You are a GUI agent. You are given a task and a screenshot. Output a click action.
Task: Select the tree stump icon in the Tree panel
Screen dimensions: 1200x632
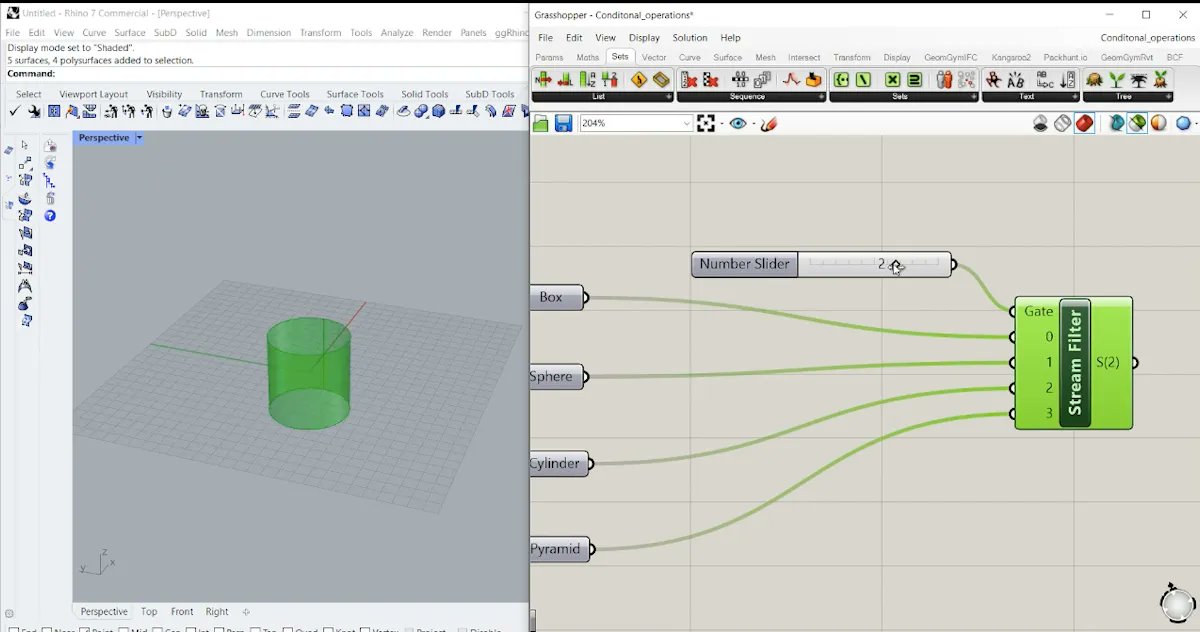[1094, 79]
